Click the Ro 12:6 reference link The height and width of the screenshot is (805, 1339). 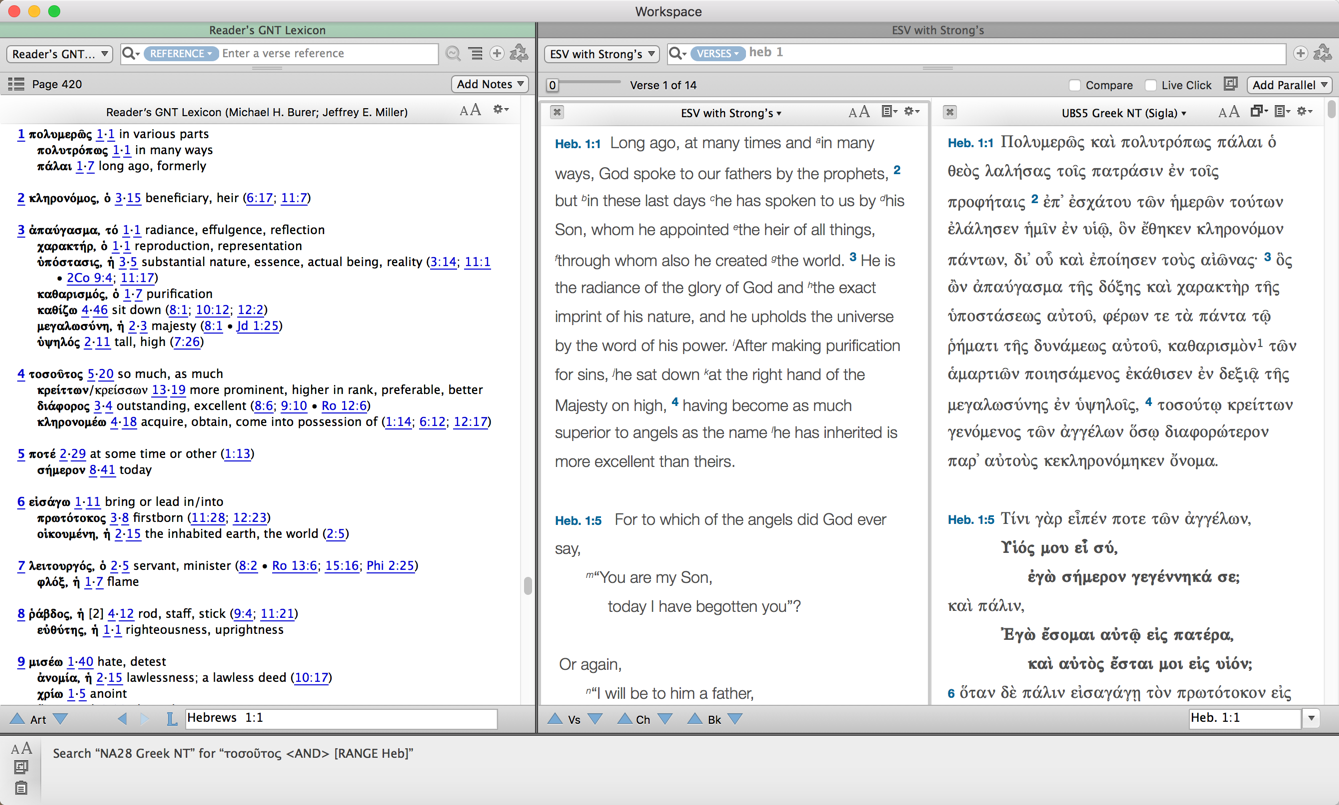point(343,406)
